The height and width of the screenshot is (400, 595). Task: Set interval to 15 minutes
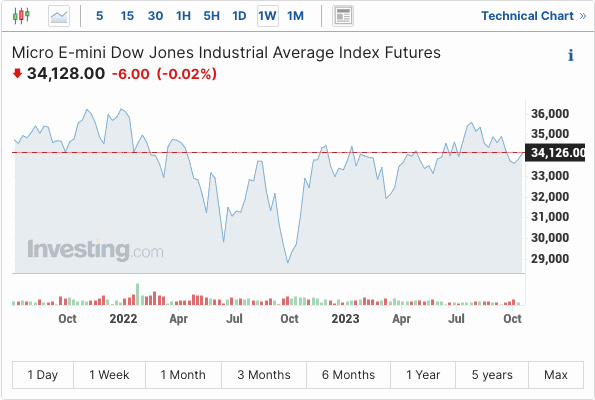click(127, 16)
